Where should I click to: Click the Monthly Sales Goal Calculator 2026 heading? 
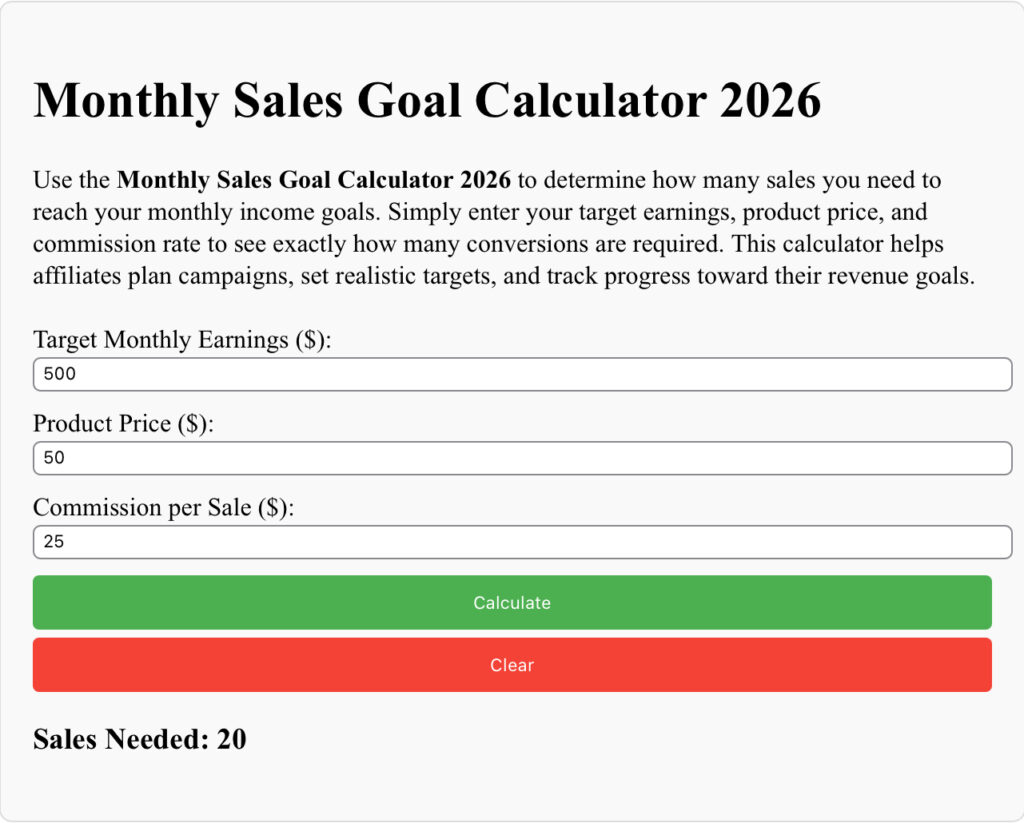tap(427, 100)
